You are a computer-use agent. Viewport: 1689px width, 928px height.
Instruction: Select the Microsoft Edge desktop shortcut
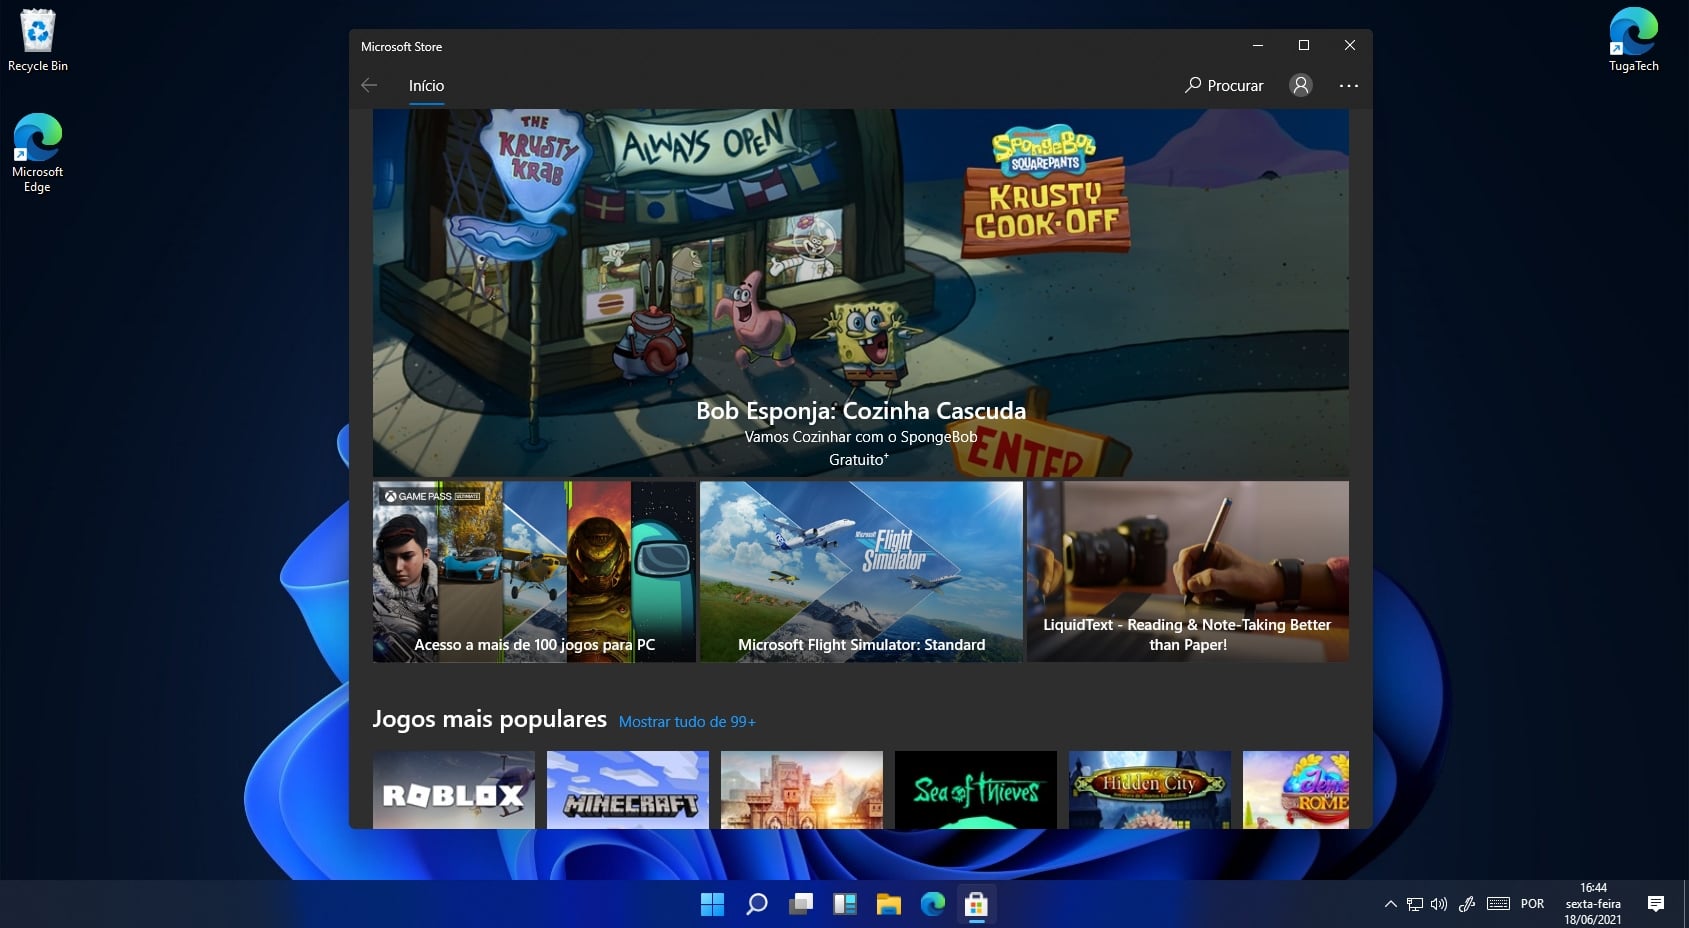click(x=38, y=153)
